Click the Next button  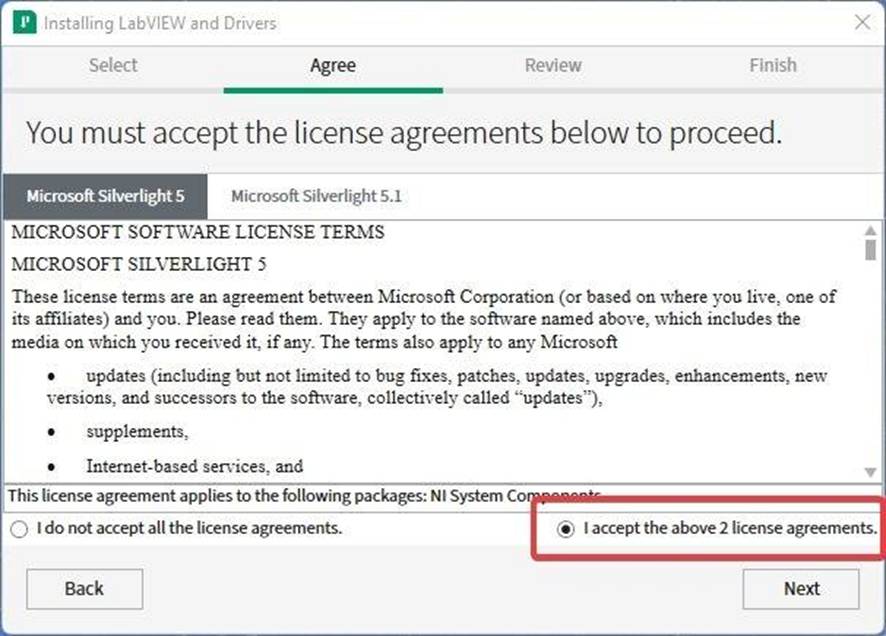(x=801, y=589)
